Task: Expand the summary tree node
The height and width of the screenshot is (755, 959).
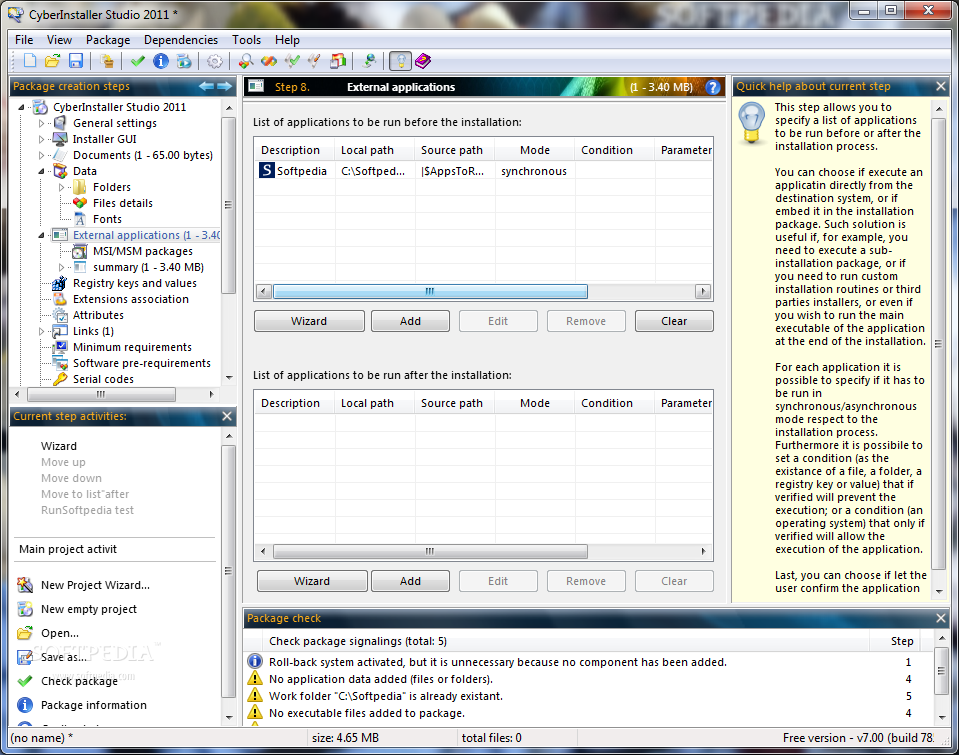Action: (x=61, y=267)
